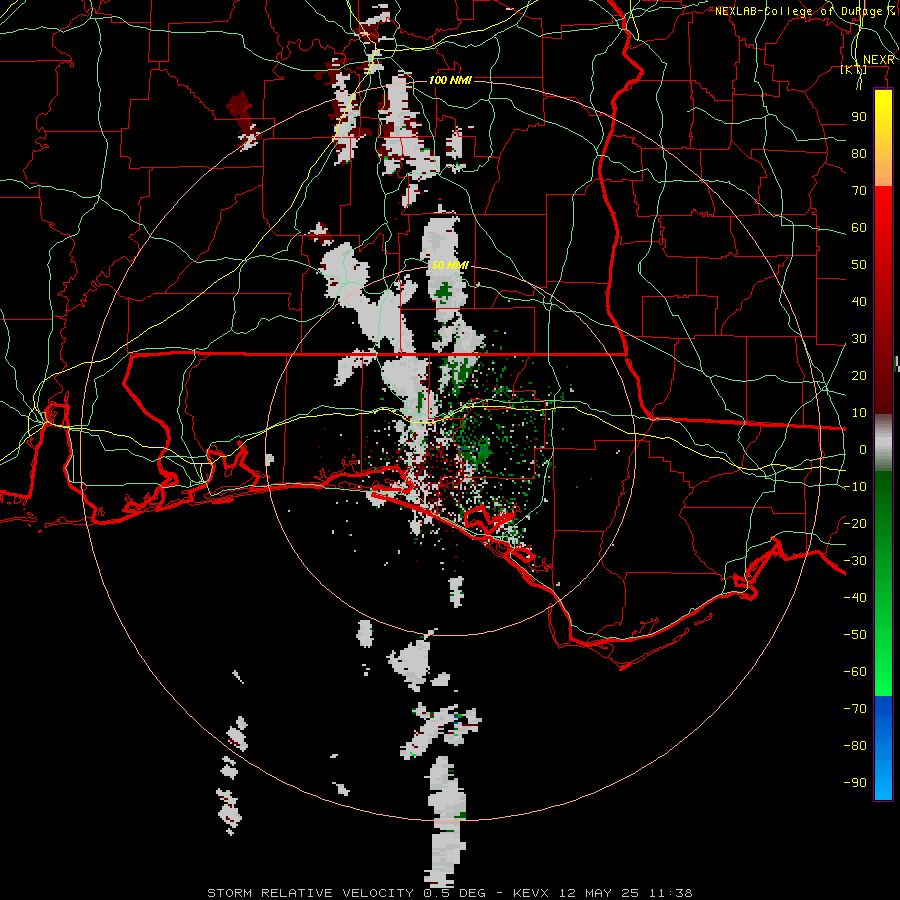
Task: Click the 50 value on the velocity scale
Action: point(859,265)
